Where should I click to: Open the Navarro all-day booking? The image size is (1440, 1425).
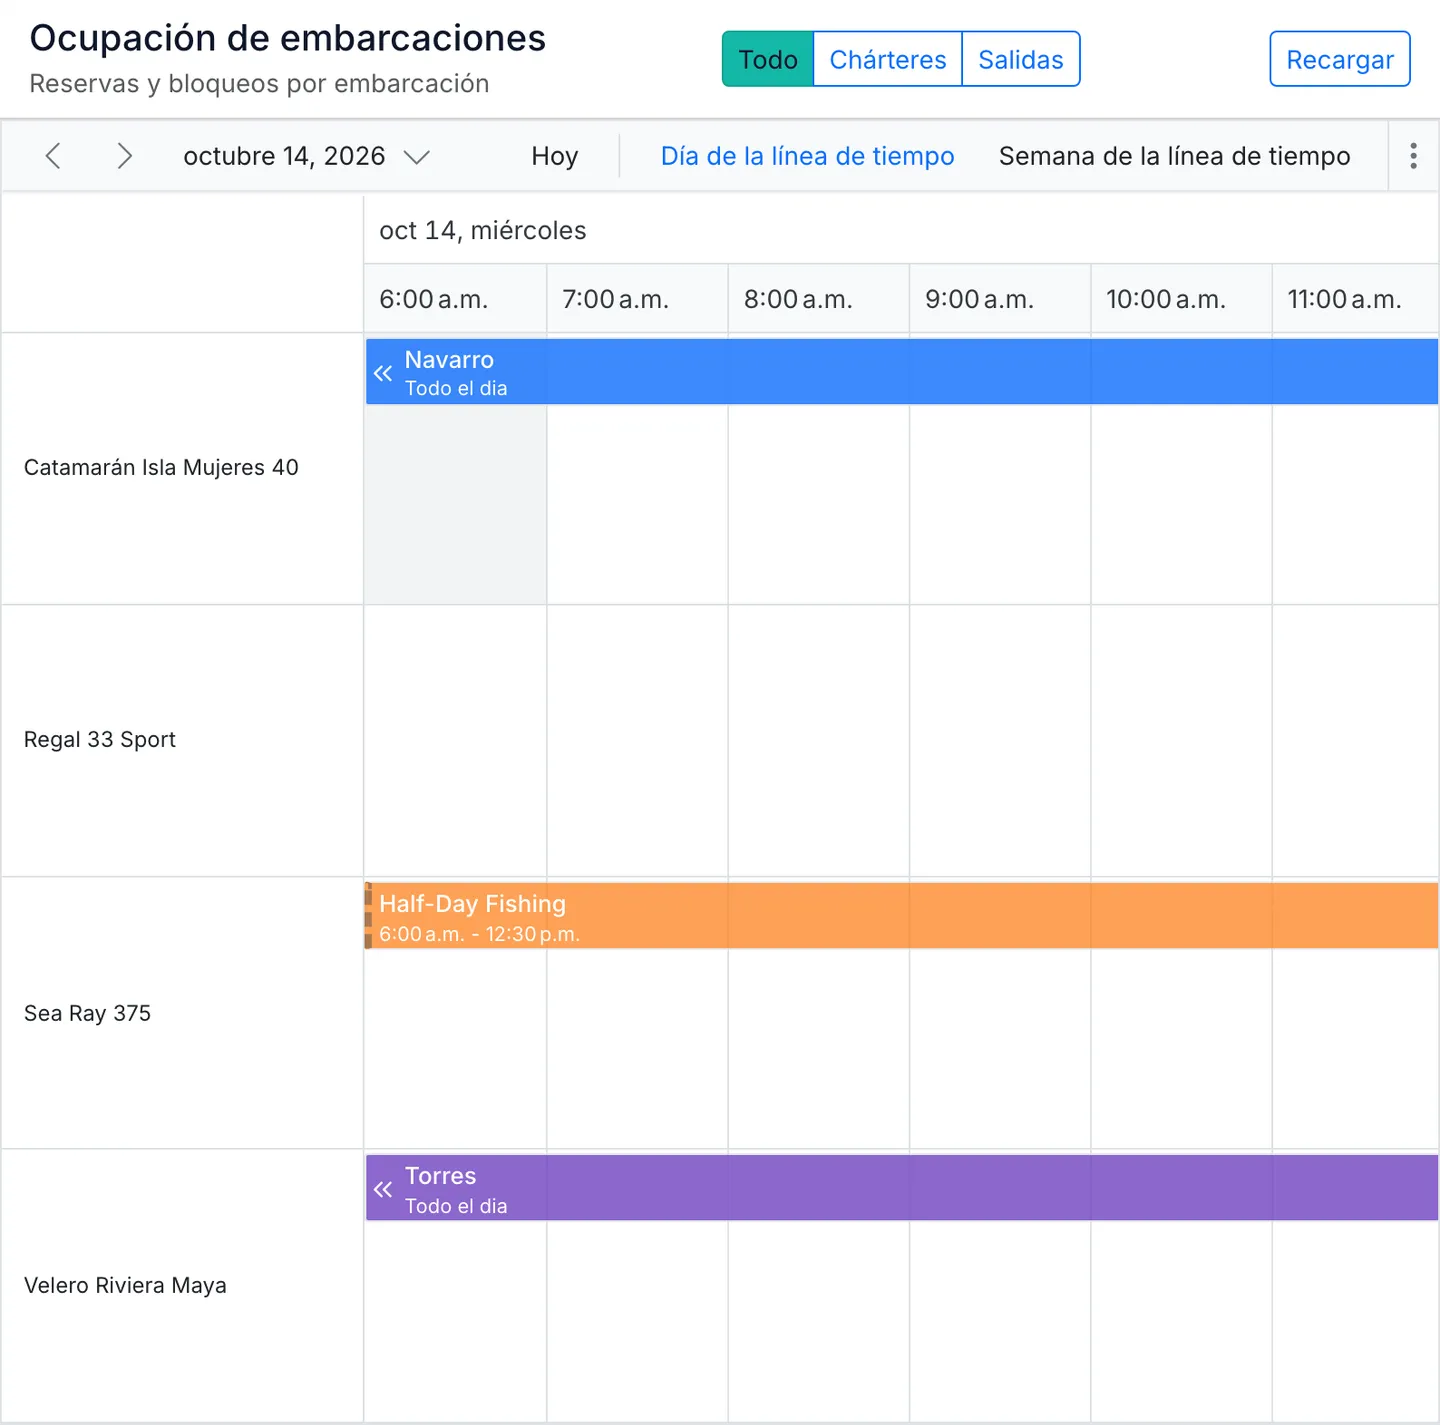point(902,372)
